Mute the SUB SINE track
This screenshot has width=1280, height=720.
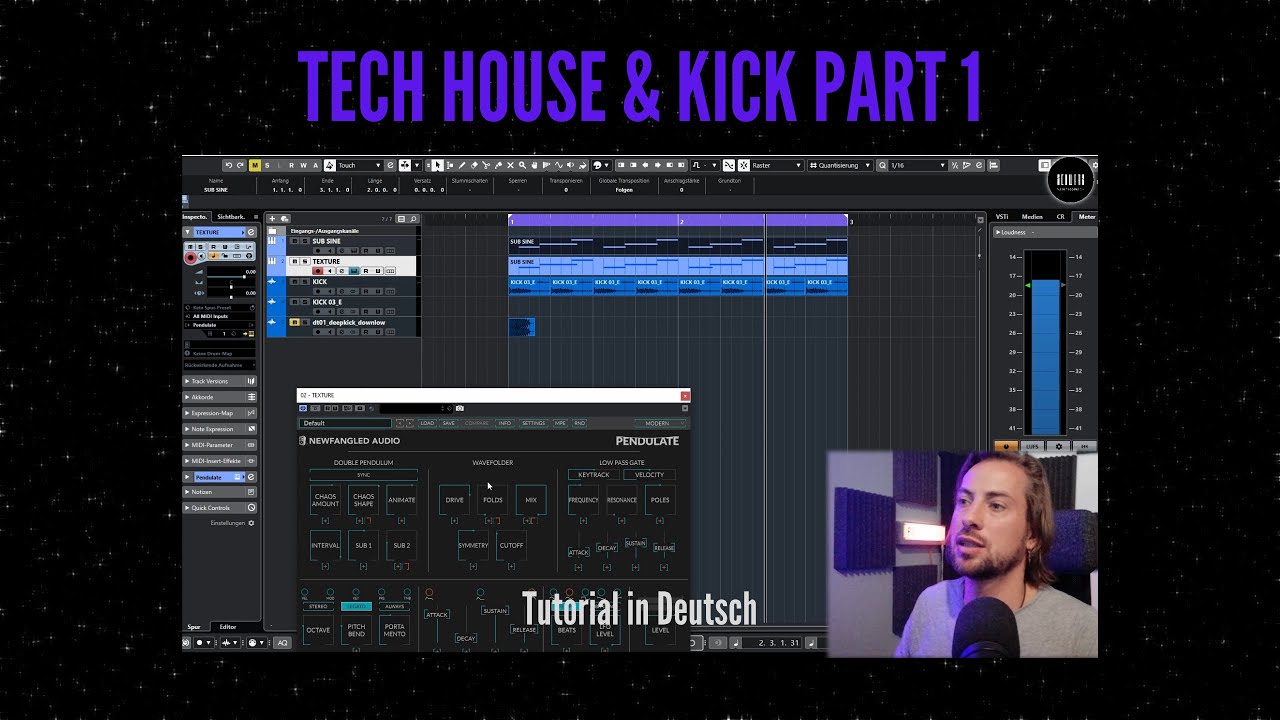pyautogui.click(x=295, y=241)
